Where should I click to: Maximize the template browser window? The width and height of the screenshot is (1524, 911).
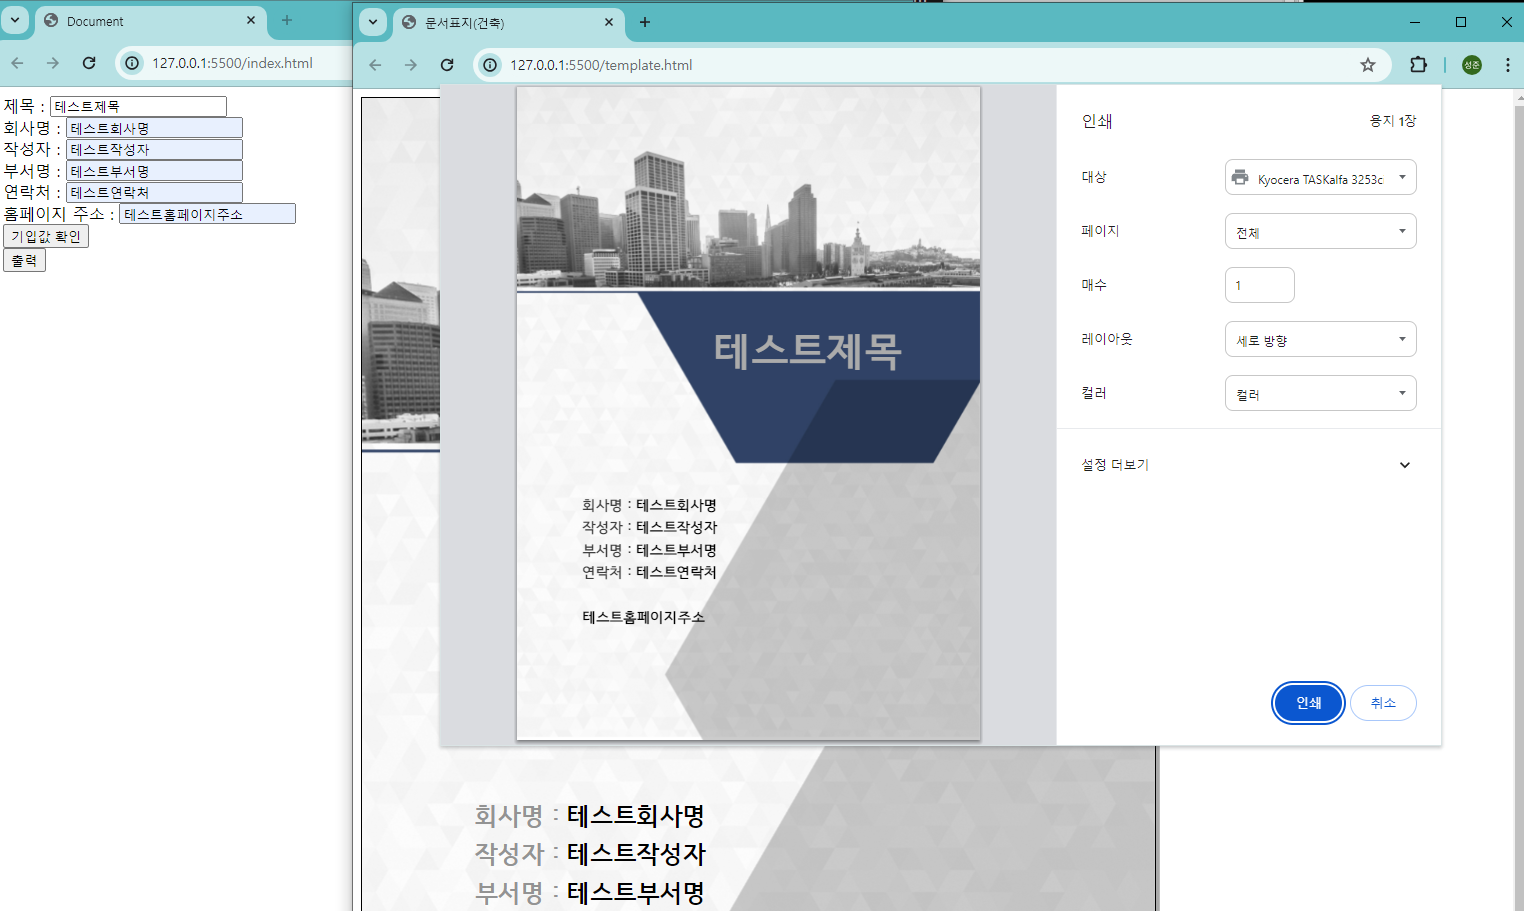1461,22
